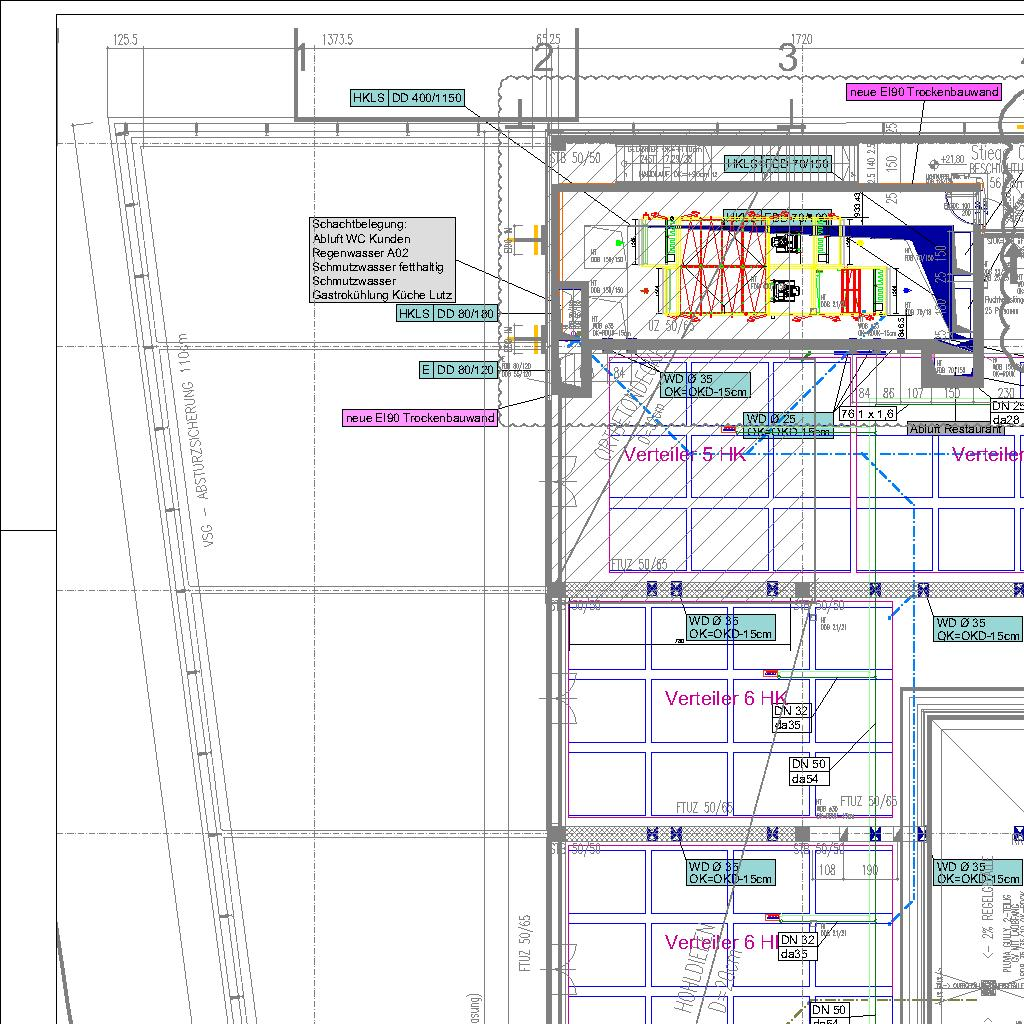The width and height of the screenshot is (1024, 1024).
Task: Click the upper fan motor symbol in the ventilation unit
Action: pyautogui.click(x=788, y=242)
